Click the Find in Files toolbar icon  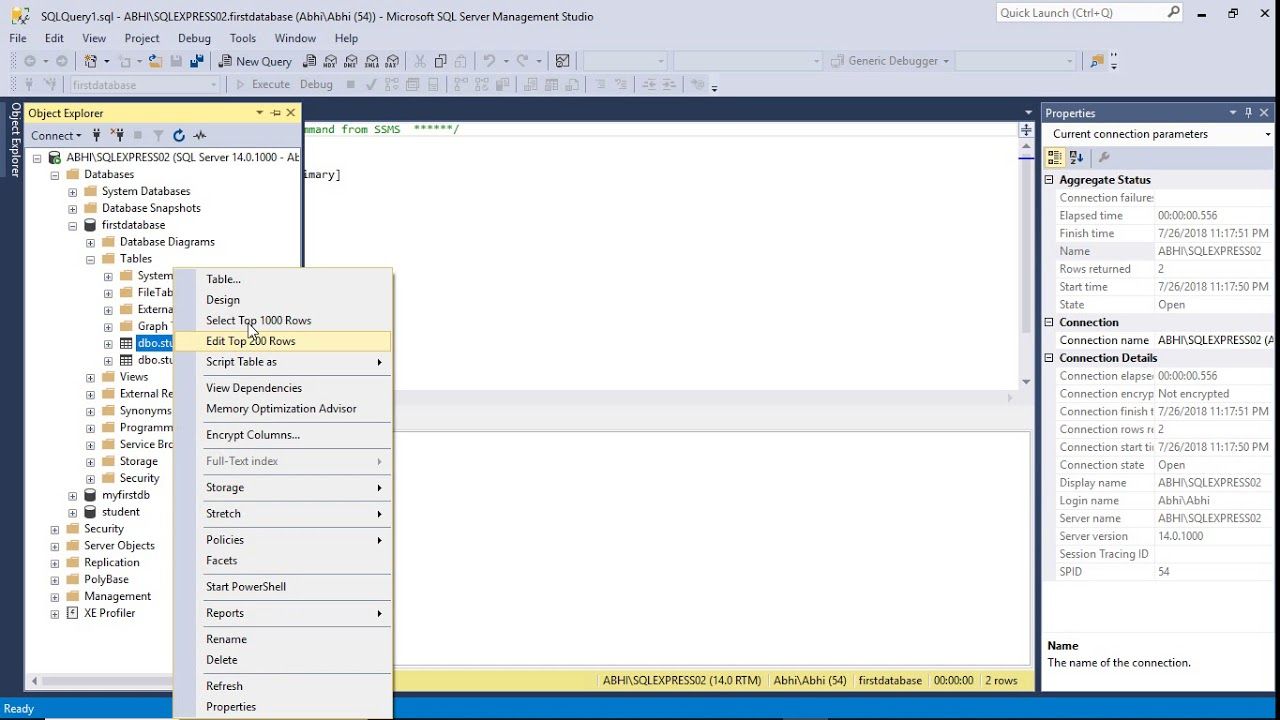[1098, 61]
